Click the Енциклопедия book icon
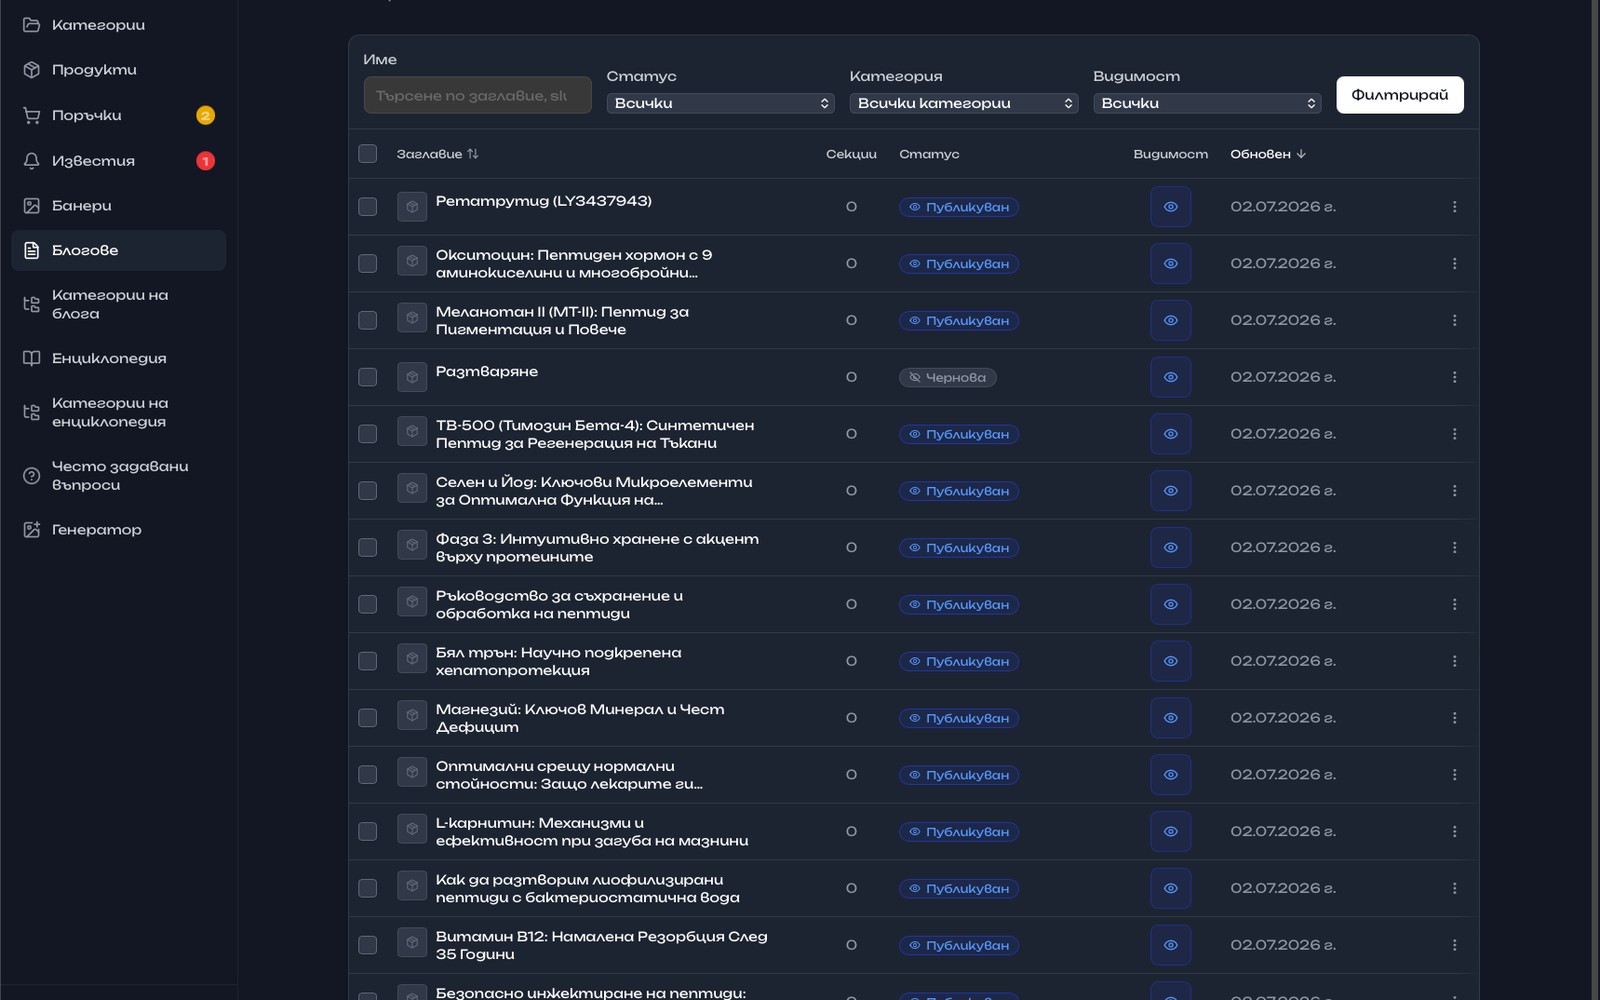 (x=32, y=358)
